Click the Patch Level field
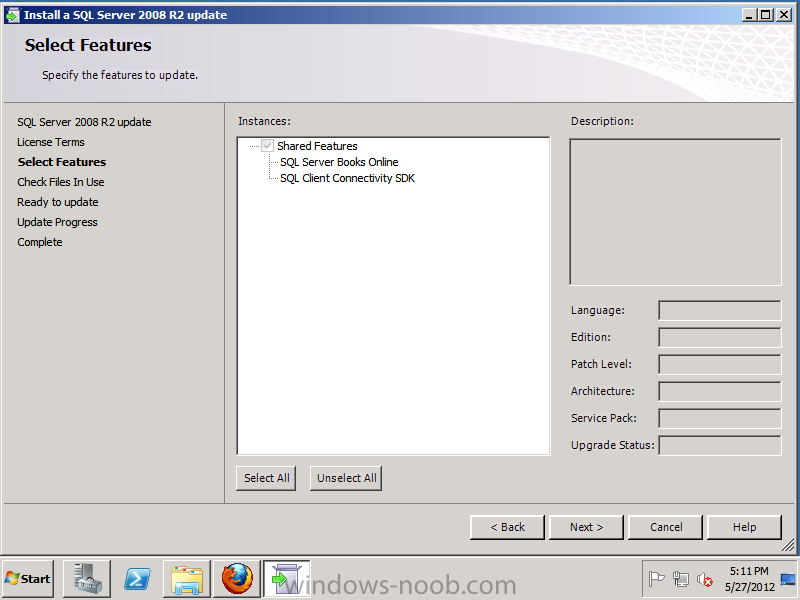 720,364
